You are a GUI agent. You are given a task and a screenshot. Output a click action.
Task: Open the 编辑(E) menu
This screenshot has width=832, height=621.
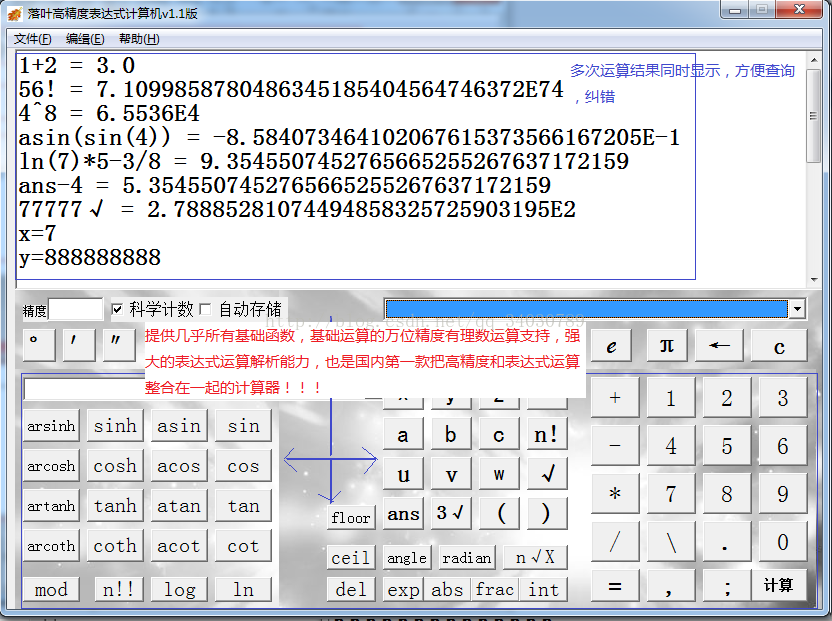point(85,39)
